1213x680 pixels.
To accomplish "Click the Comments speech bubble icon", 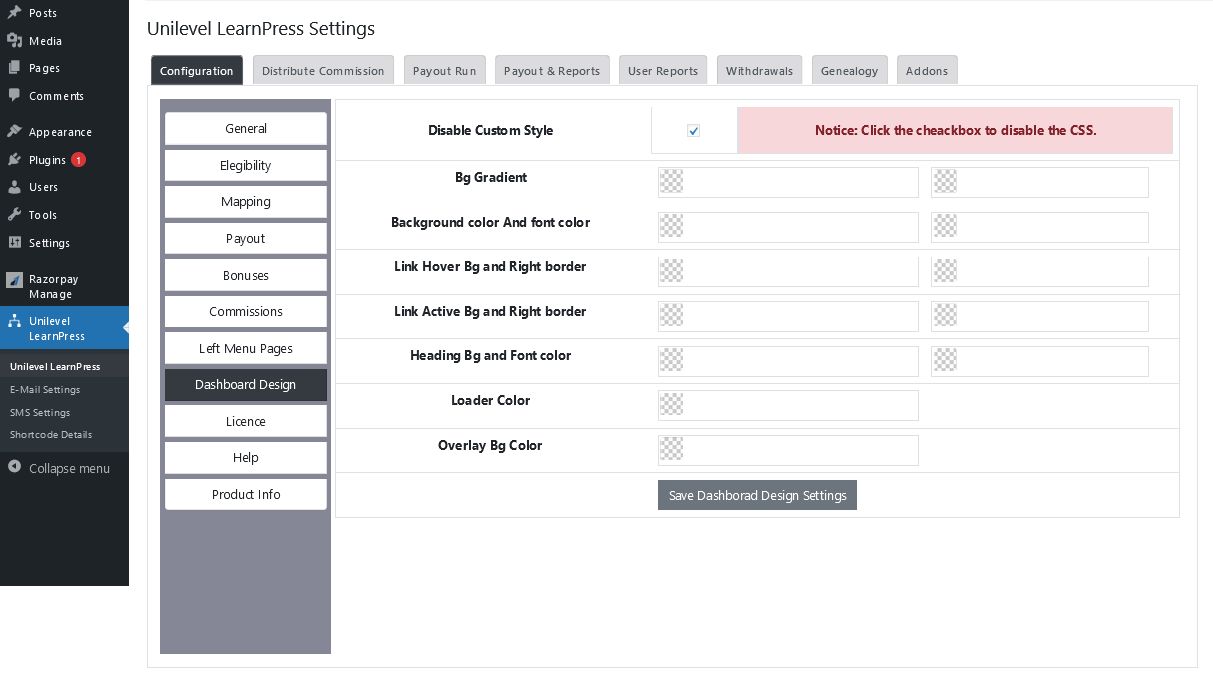I will click(14, 96).
